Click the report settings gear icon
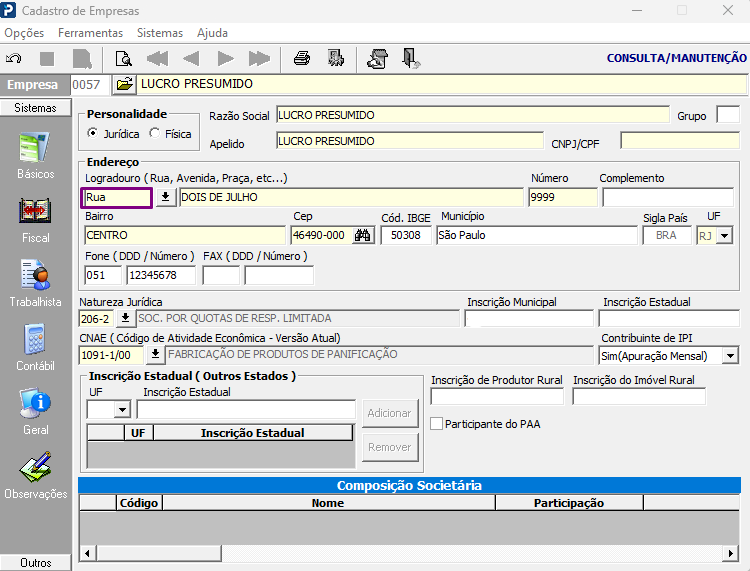 [336, 58]
